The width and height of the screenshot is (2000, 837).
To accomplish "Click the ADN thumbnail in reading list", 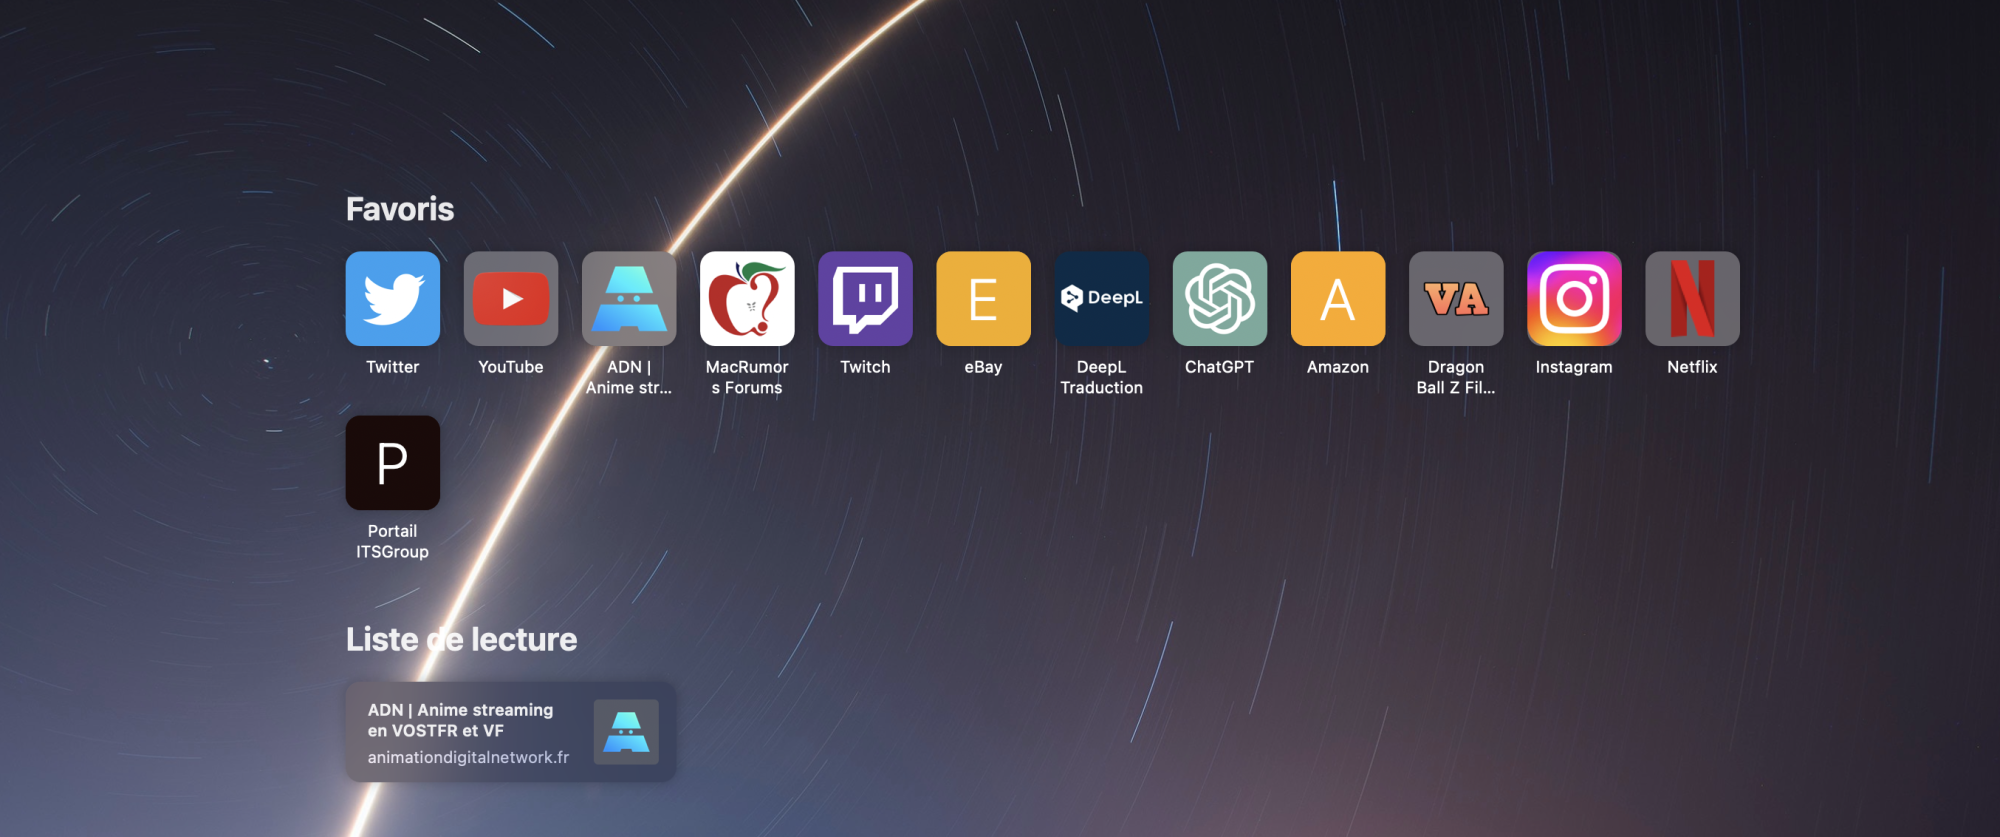I will coord(626,732).
